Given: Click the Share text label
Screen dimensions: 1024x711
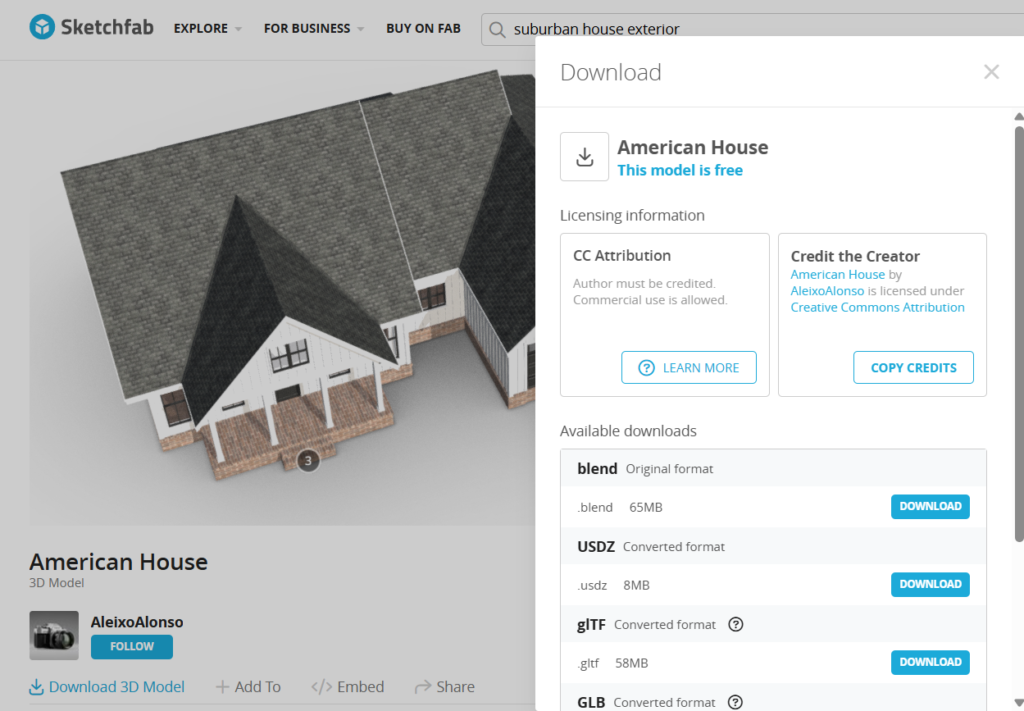Looking at the screenshot, I should pos(455,687).
